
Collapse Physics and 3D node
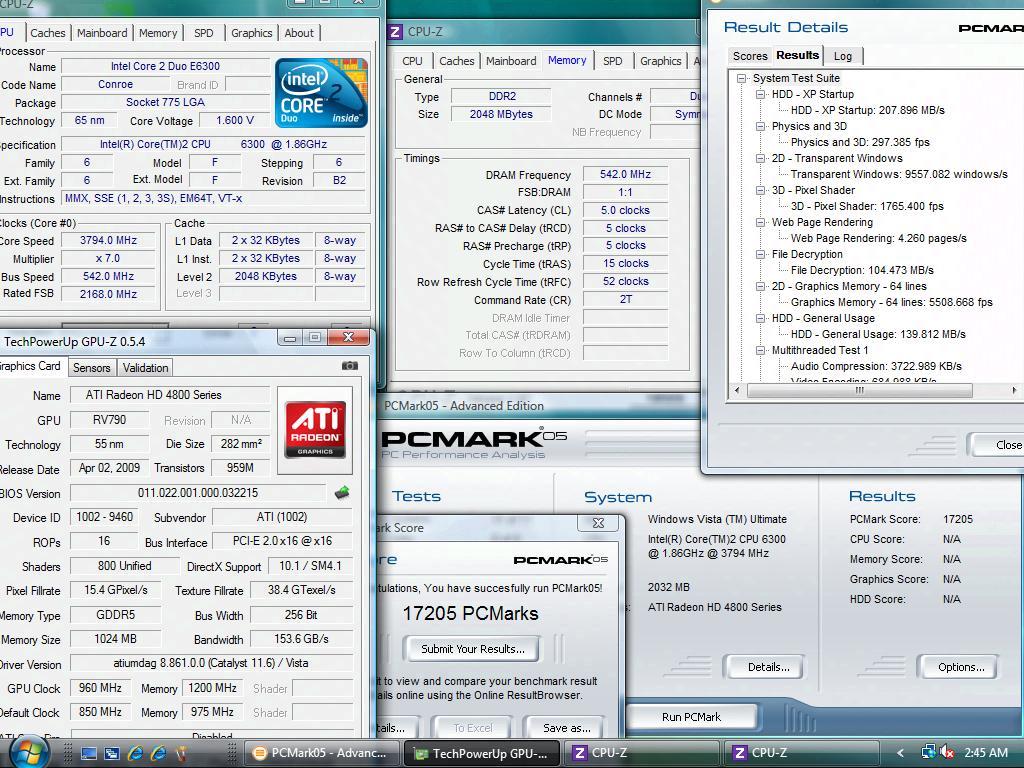tap(760, 126)
